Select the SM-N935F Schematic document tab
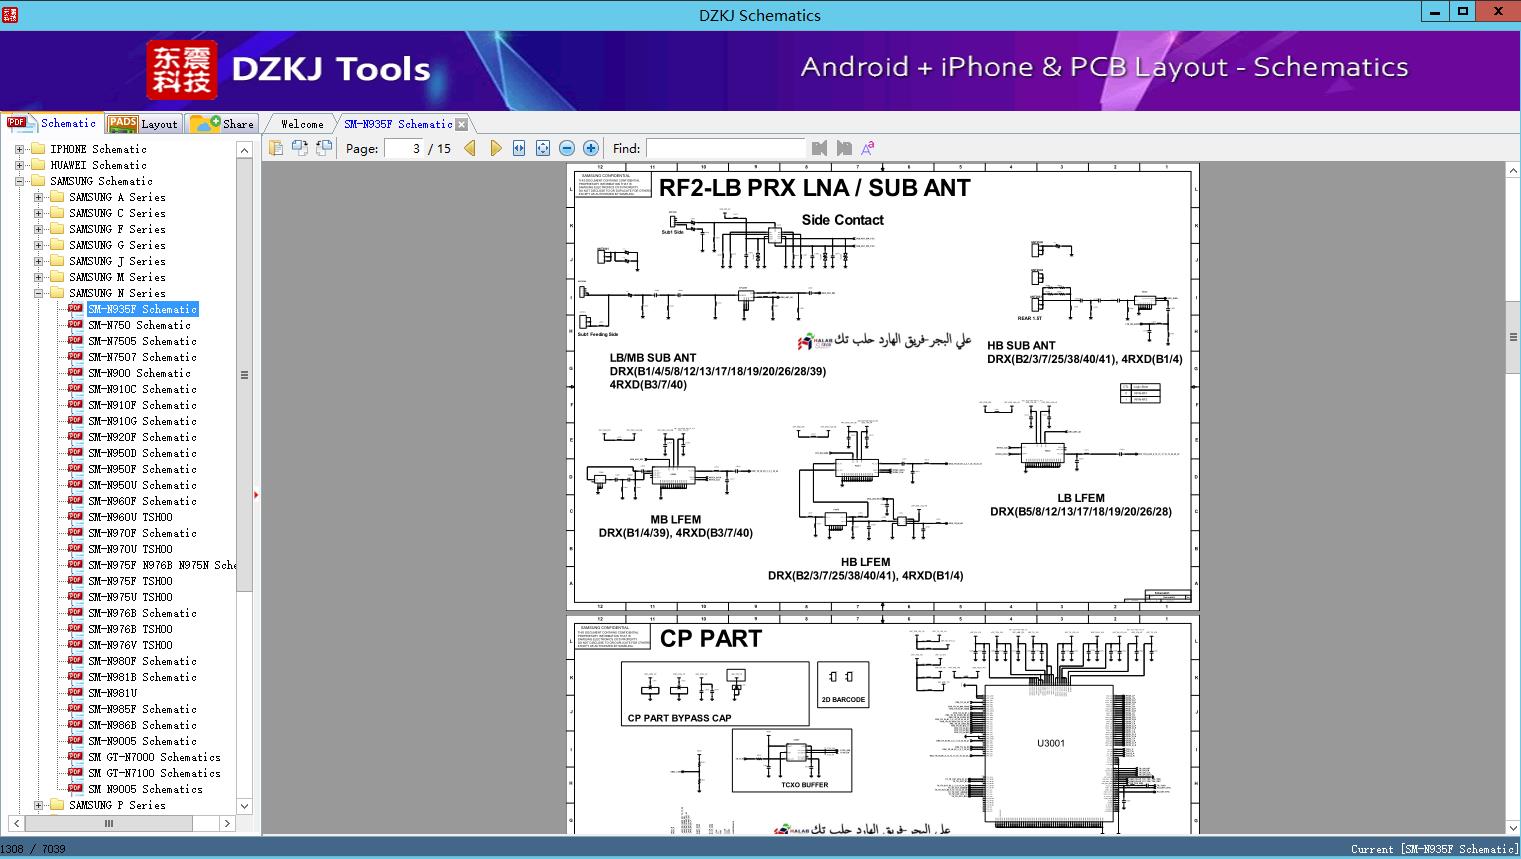 [x=398, y=124]
